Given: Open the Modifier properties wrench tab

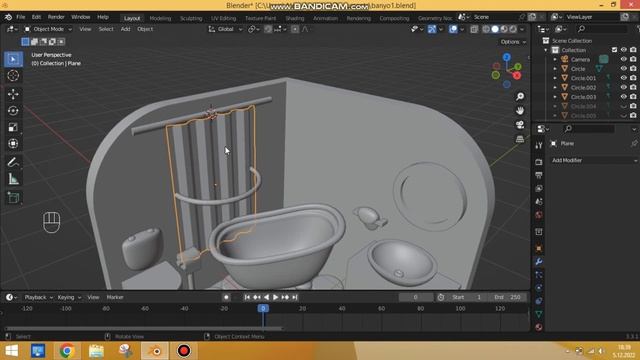Looking at the screenshot, I should pos(539,262).
